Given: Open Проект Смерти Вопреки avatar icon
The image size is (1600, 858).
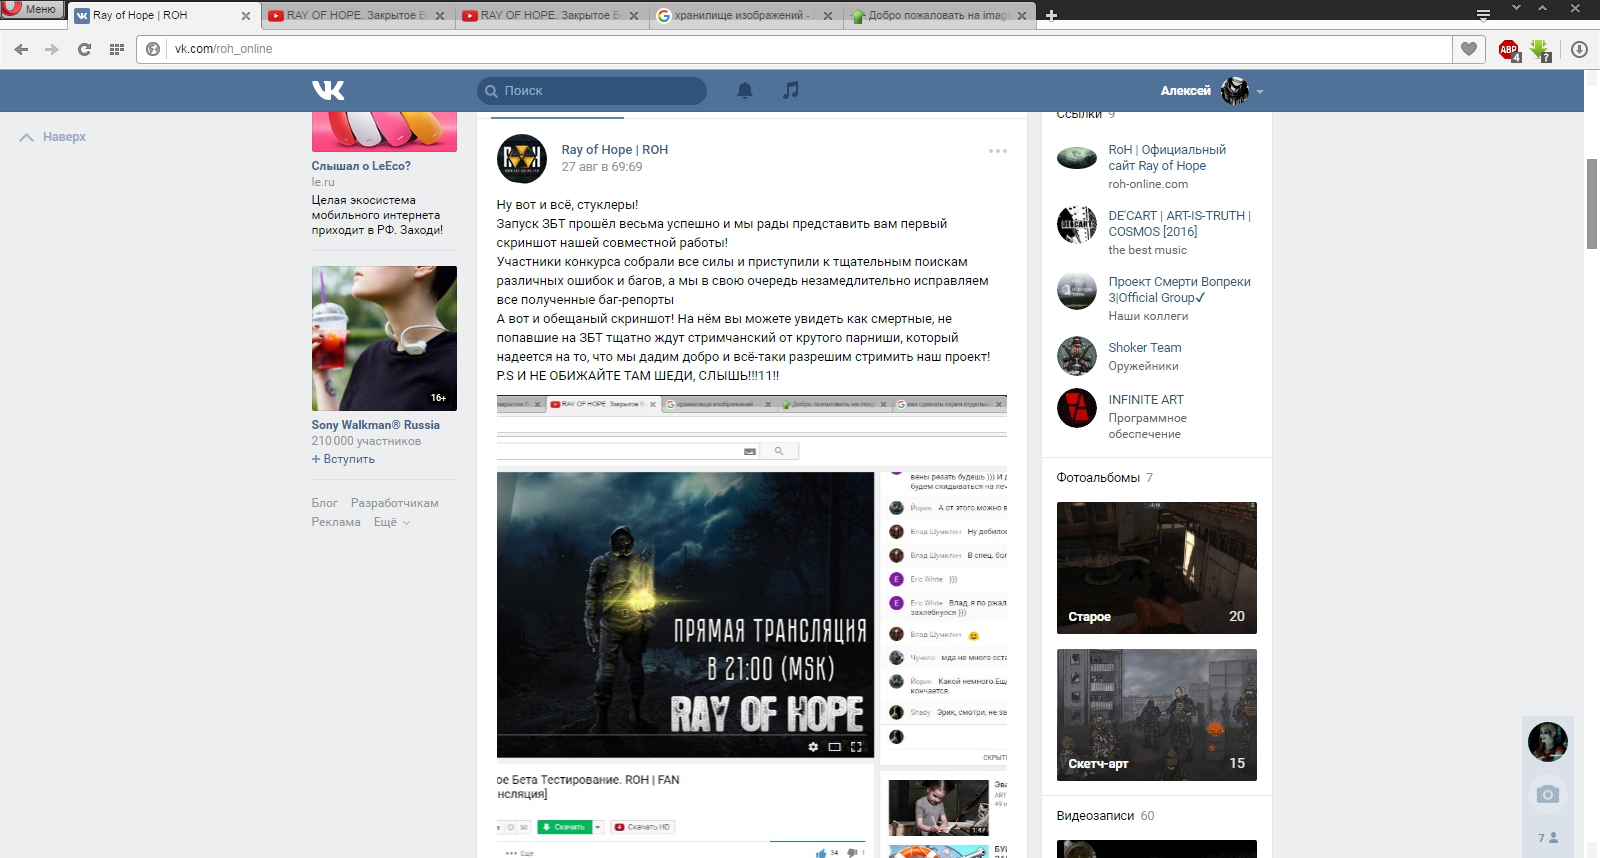Looking at the screenshot, I should pyautogui.click(x=1077, y=290).
